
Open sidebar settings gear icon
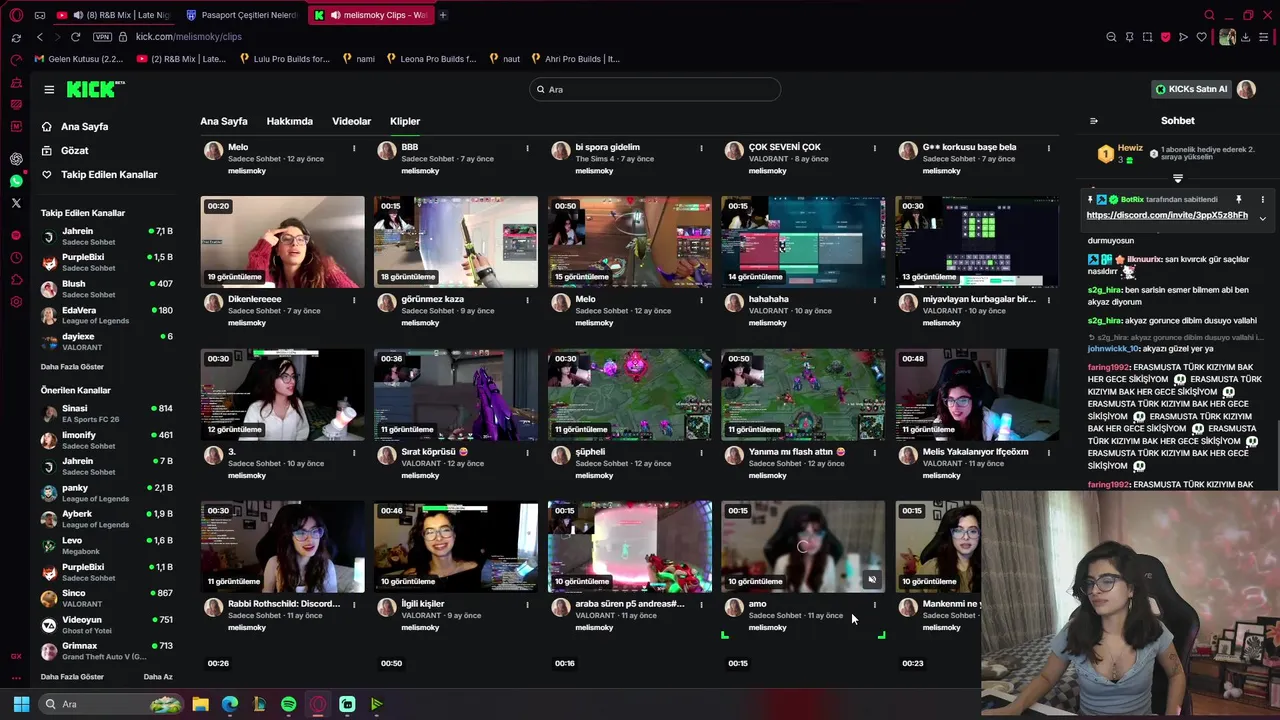click(16, 301)
